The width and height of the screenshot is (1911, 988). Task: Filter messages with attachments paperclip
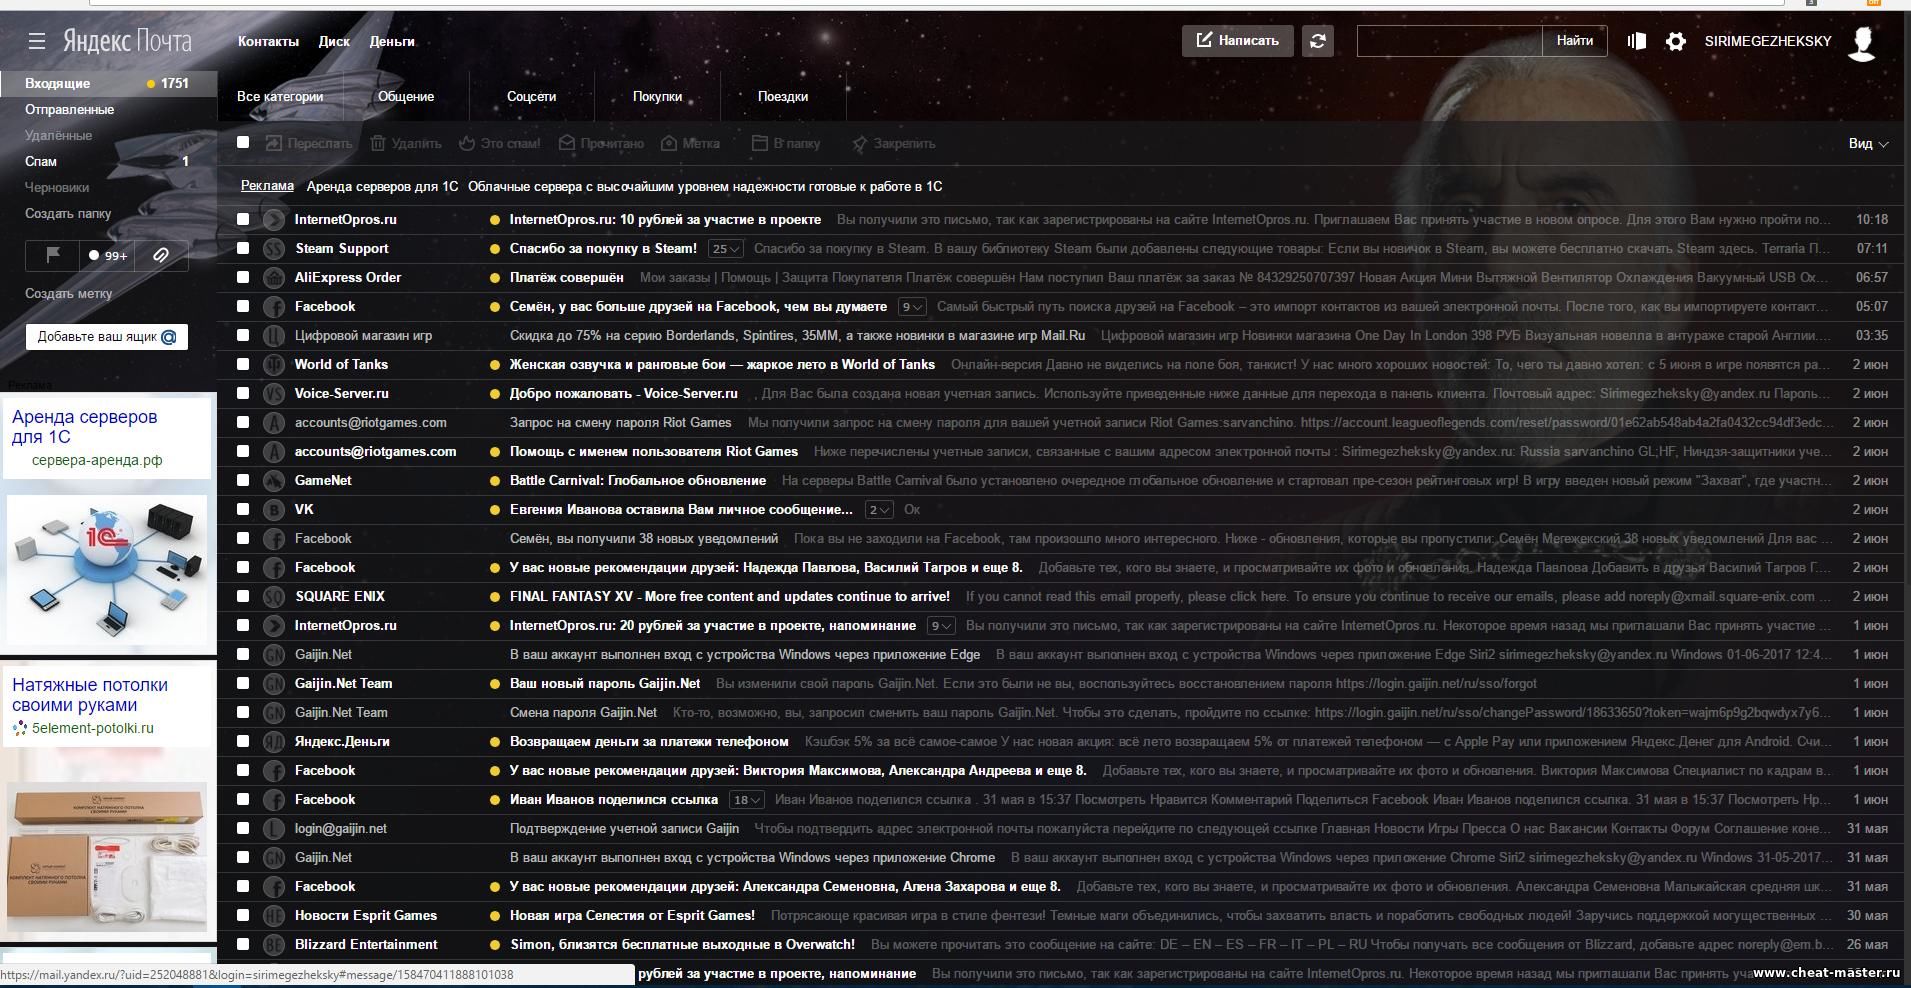pos(161,255)
